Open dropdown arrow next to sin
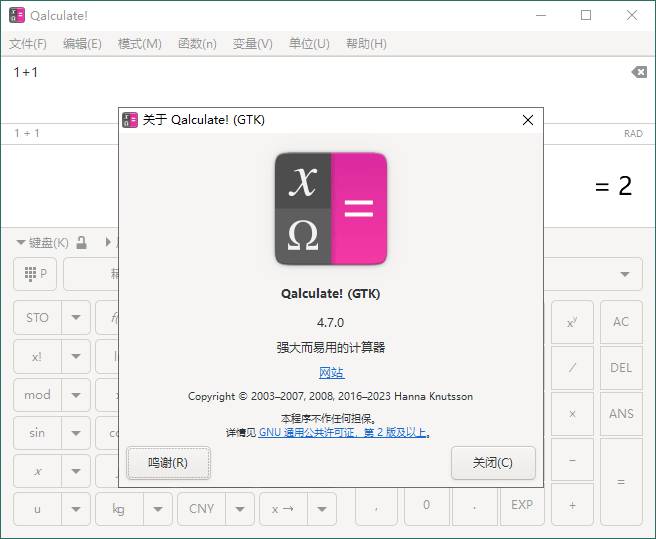Image resolution: width=656 pixels, height=539 pixels. 76,433
